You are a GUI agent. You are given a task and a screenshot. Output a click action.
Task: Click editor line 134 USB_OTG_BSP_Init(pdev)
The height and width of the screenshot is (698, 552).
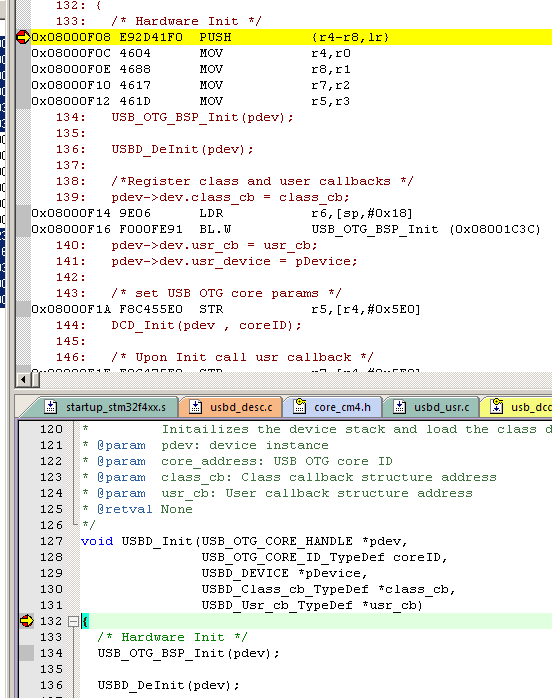(188, 653)
